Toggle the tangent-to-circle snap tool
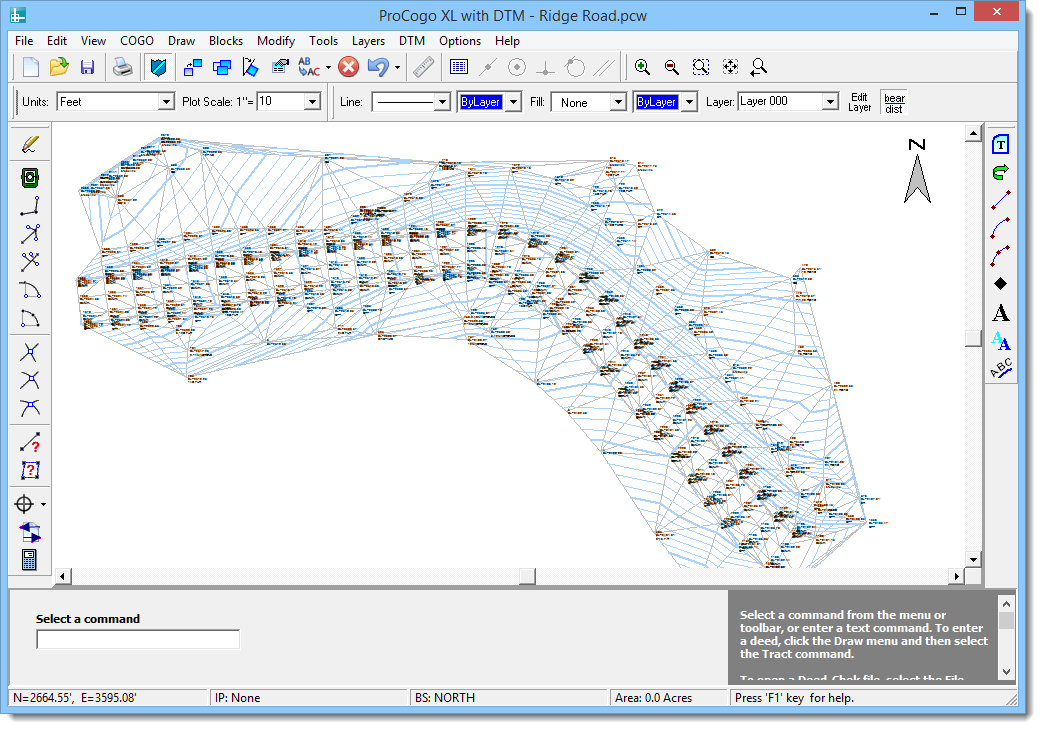1041x729 pixels. pyautogui.click(x=574, y=67)
